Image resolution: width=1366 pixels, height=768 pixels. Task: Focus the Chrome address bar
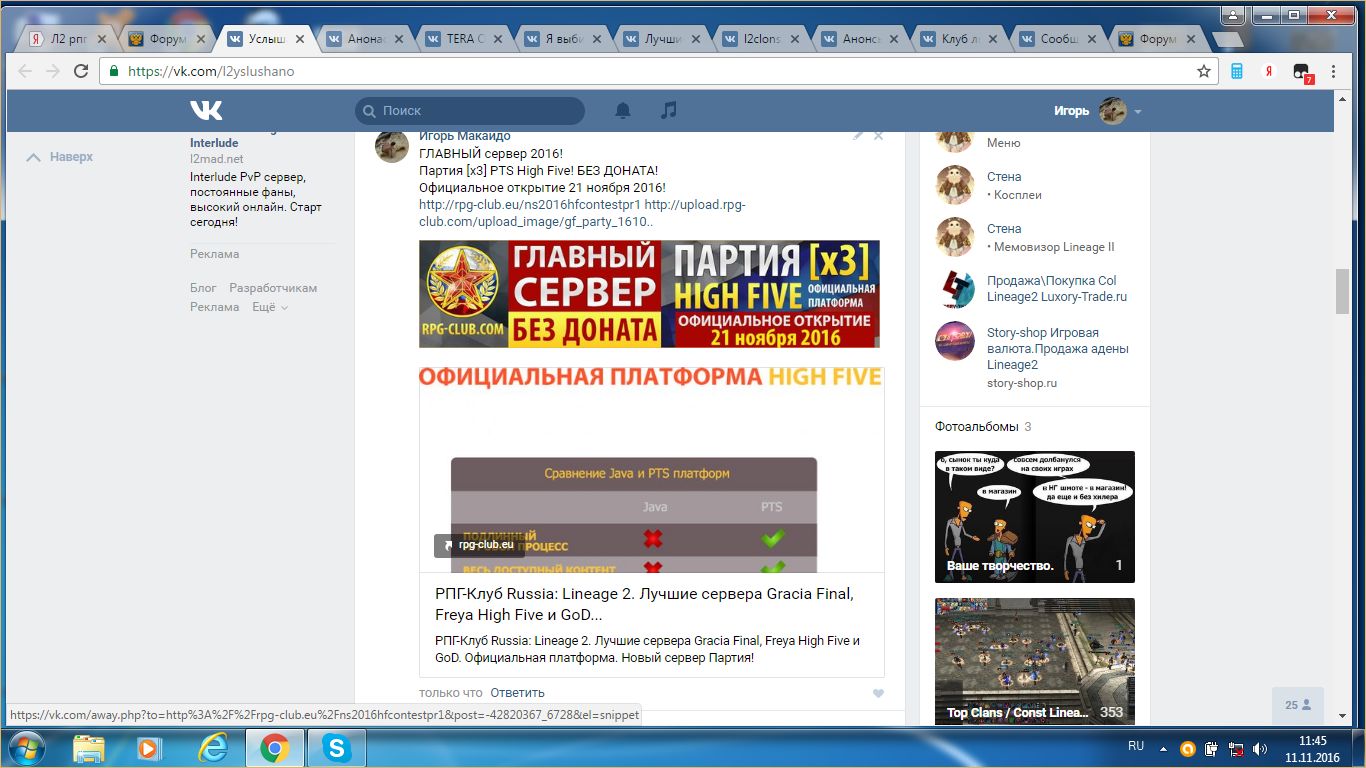point(658,71)
